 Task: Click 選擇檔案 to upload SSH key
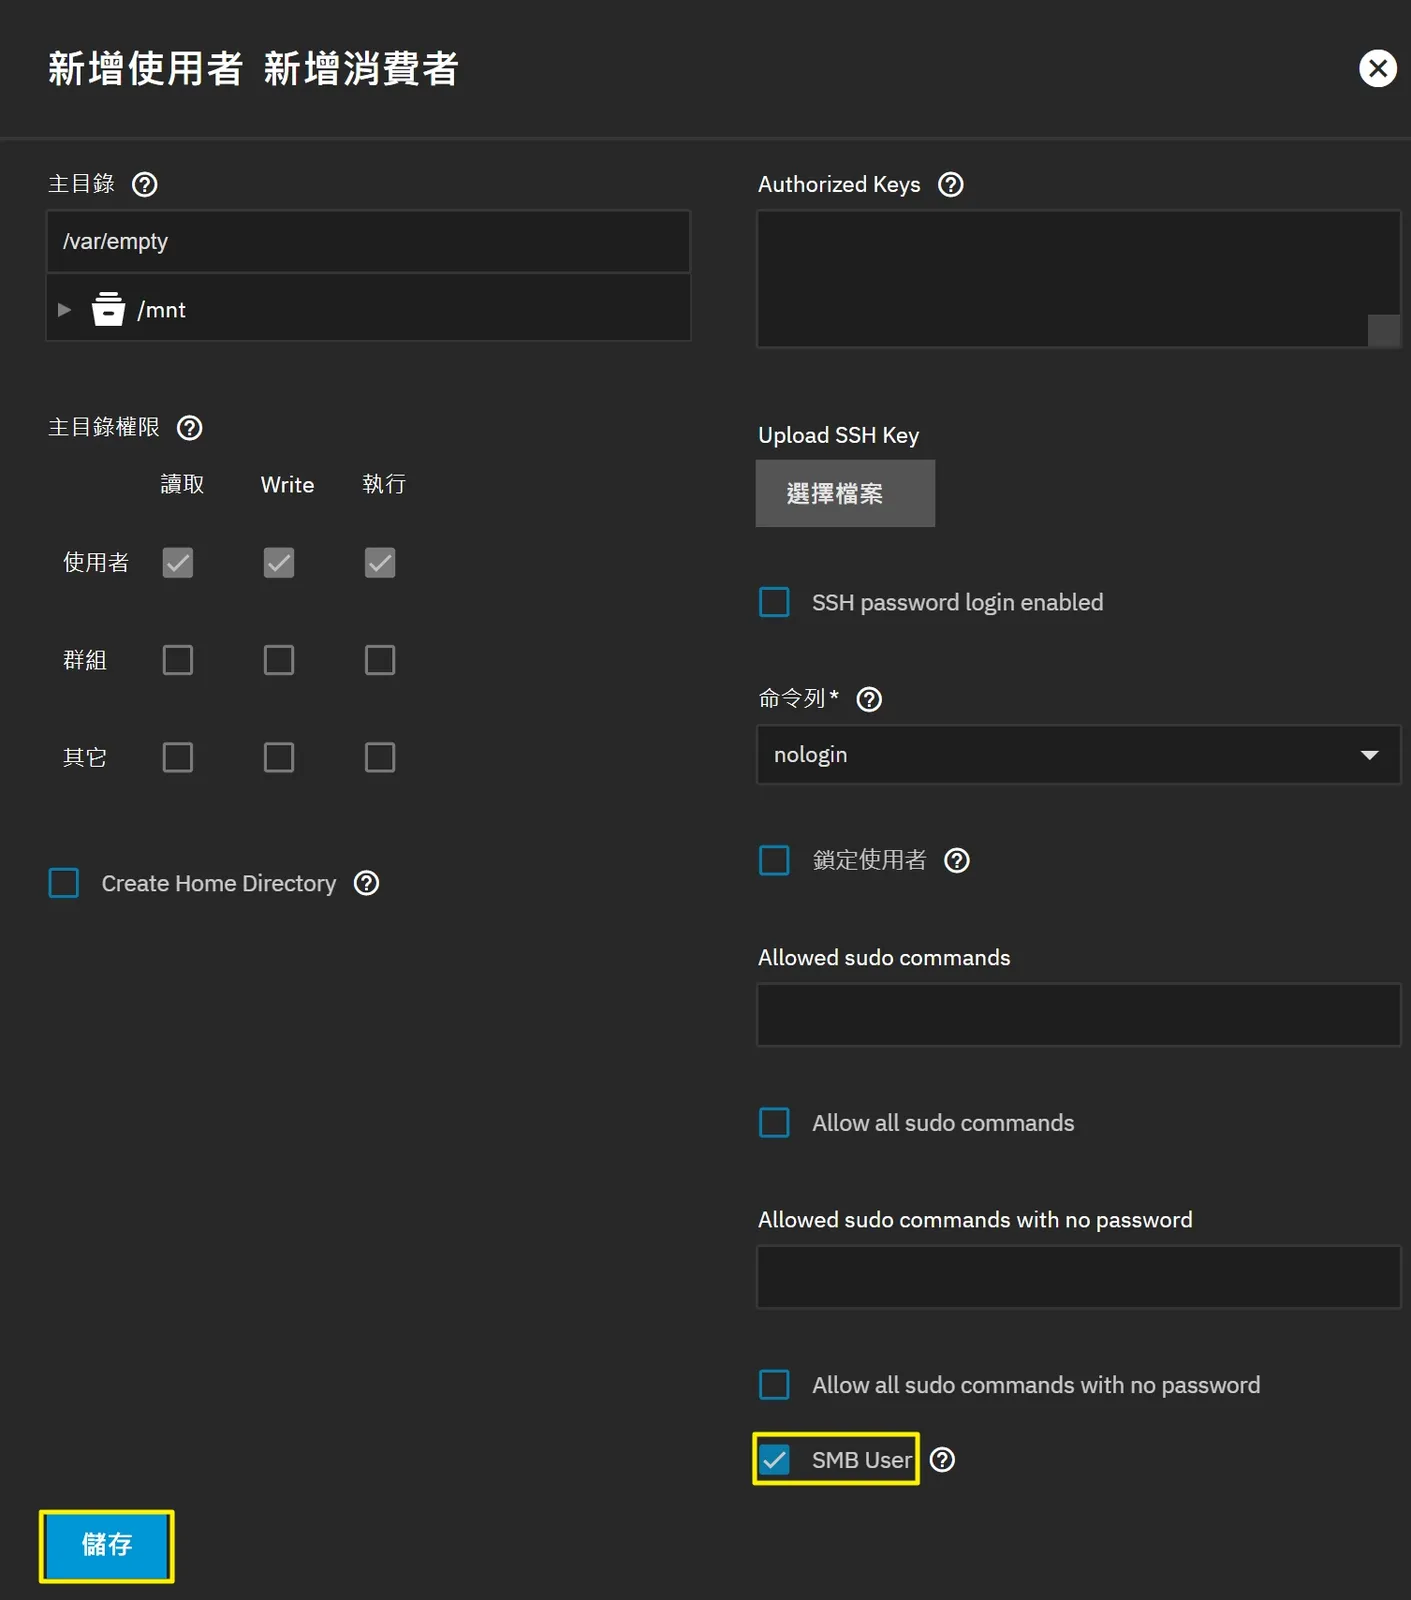coord(845,493)
